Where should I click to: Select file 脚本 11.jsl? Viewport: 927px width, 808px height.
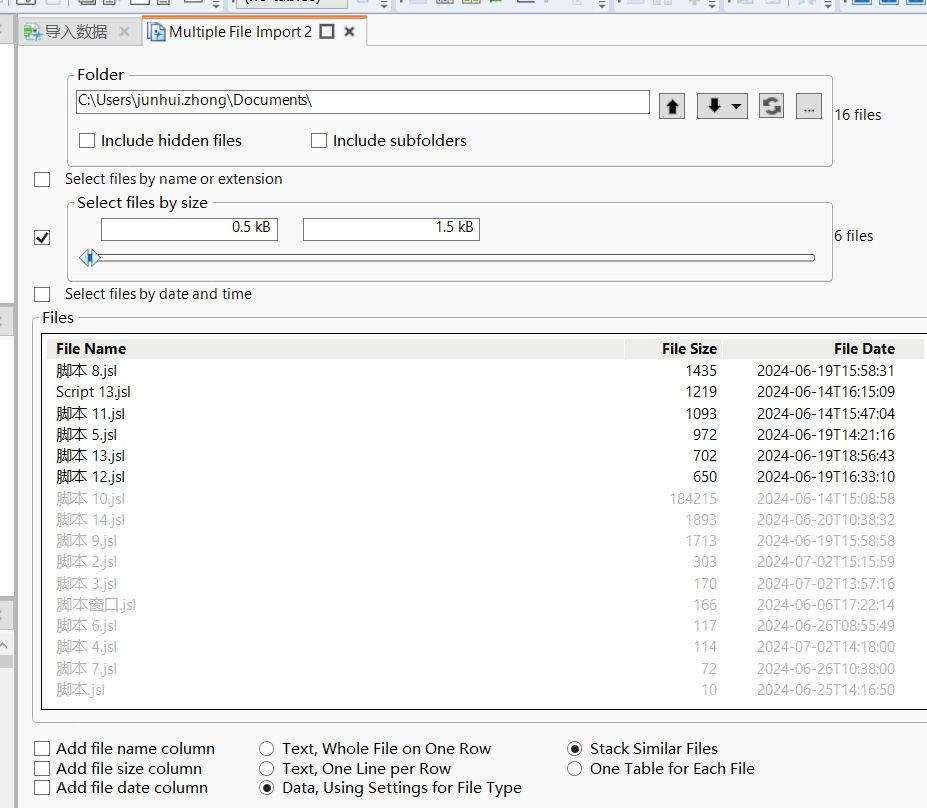click(90, 414)
